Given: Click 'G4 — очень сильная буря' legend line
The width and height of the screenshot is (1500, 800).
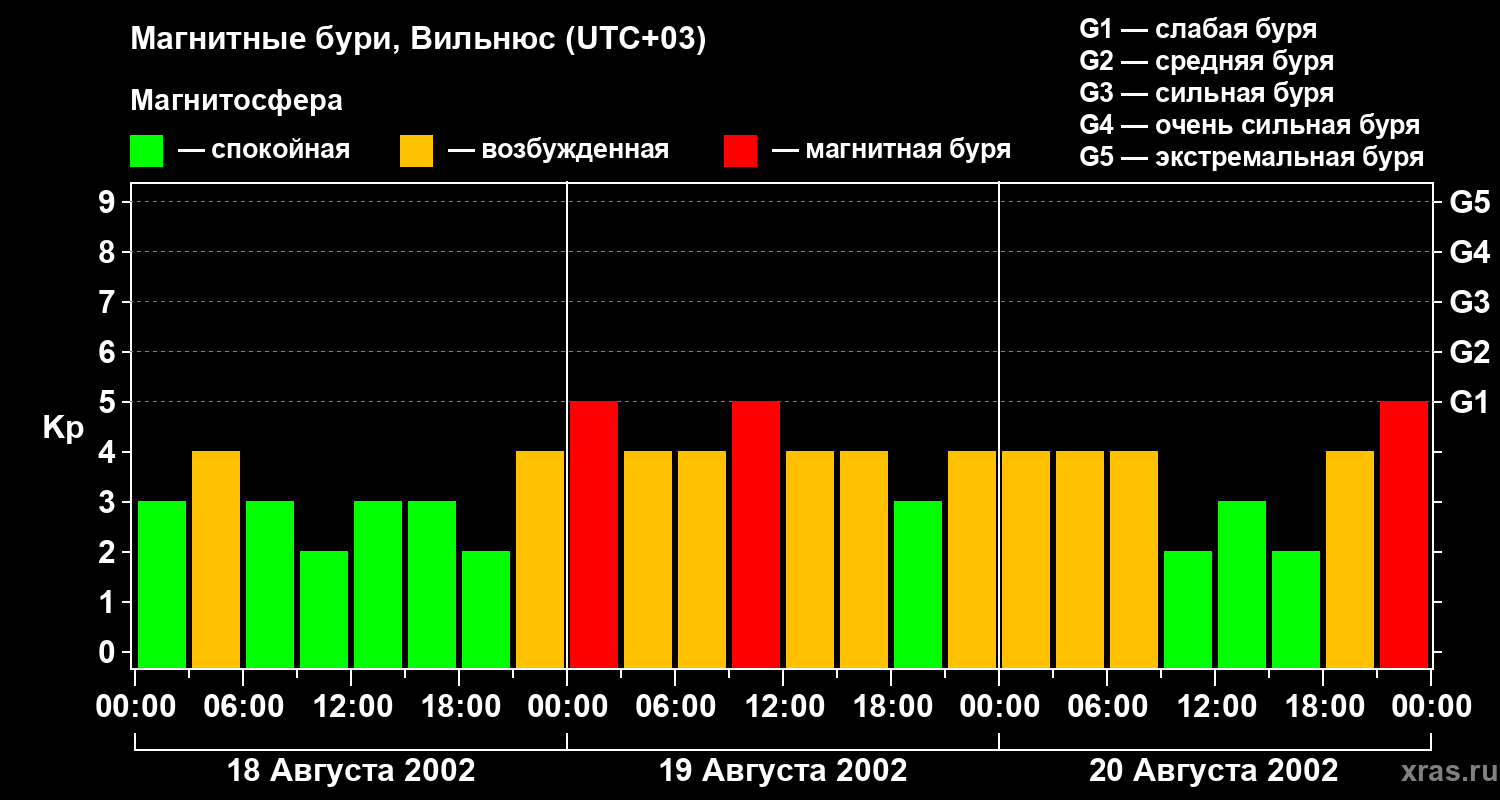Looking at the screenshot, I should point(1249,125).
